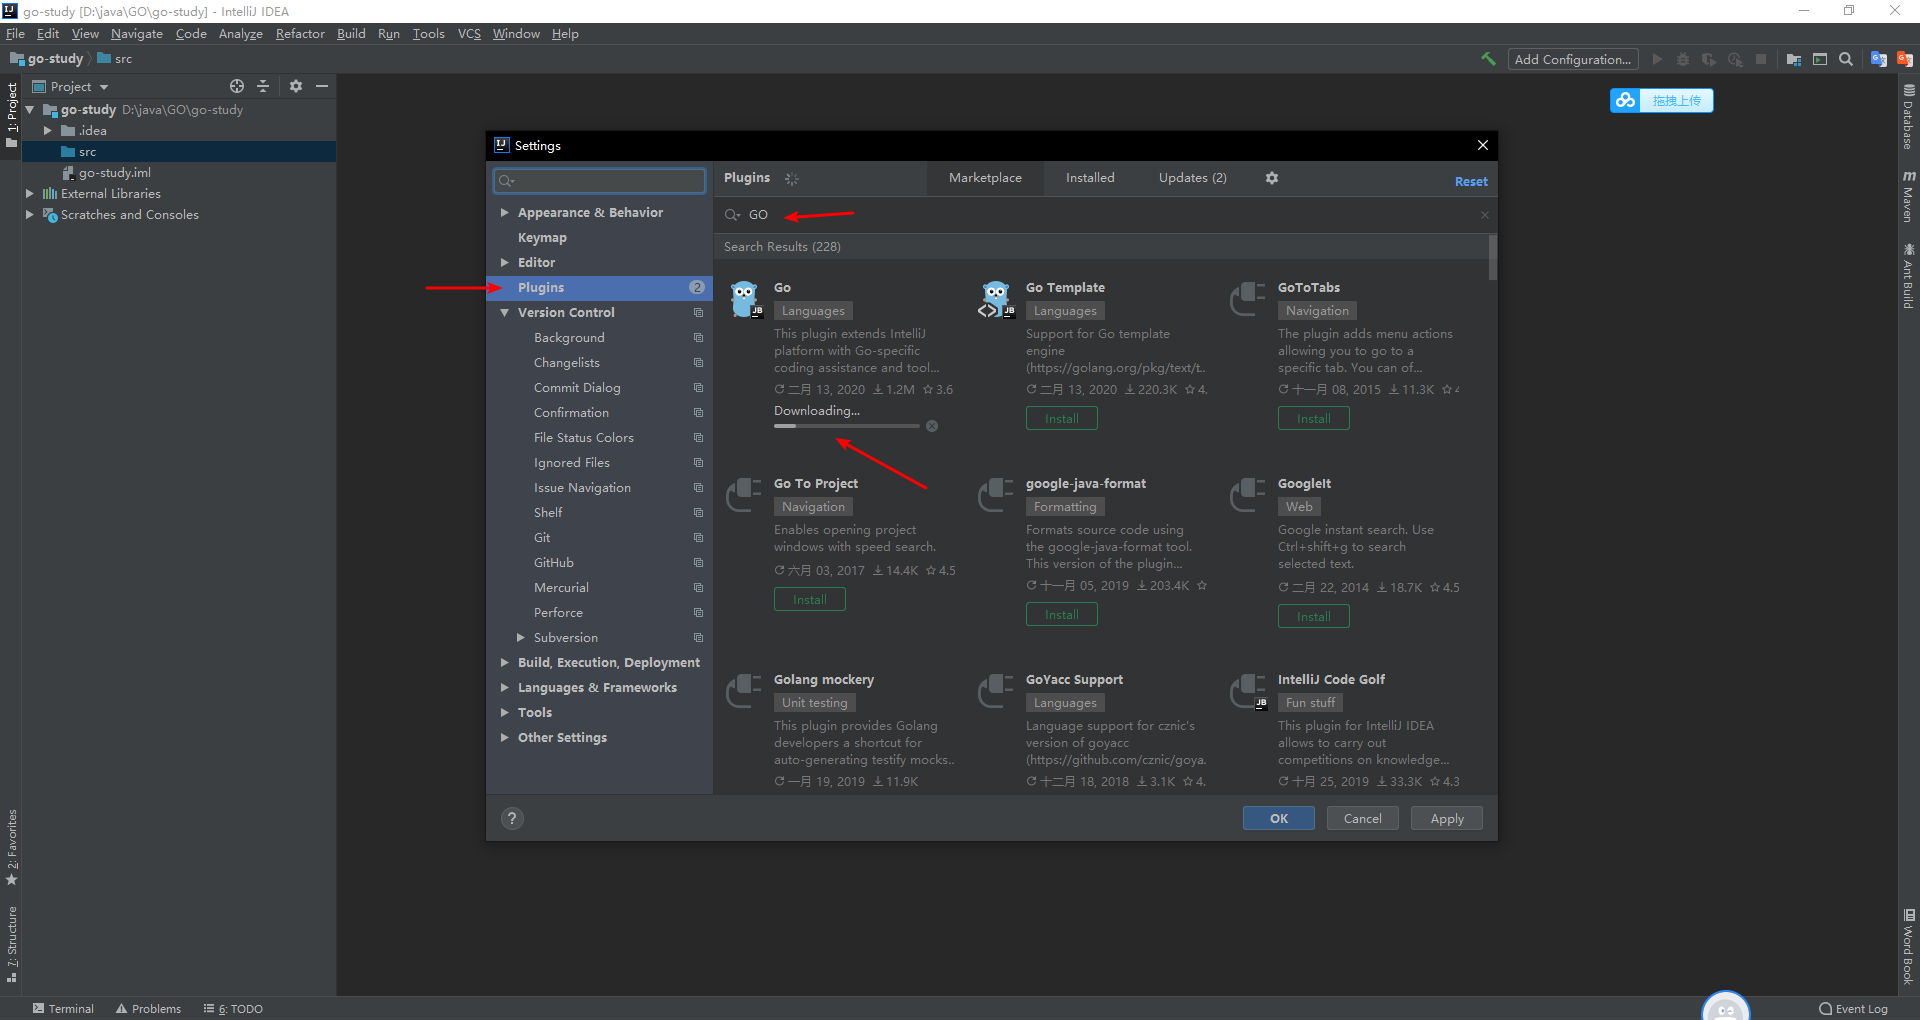Cancel the Go plugin download
The width and height of the screenshot is (1920, 1020).
932,426
